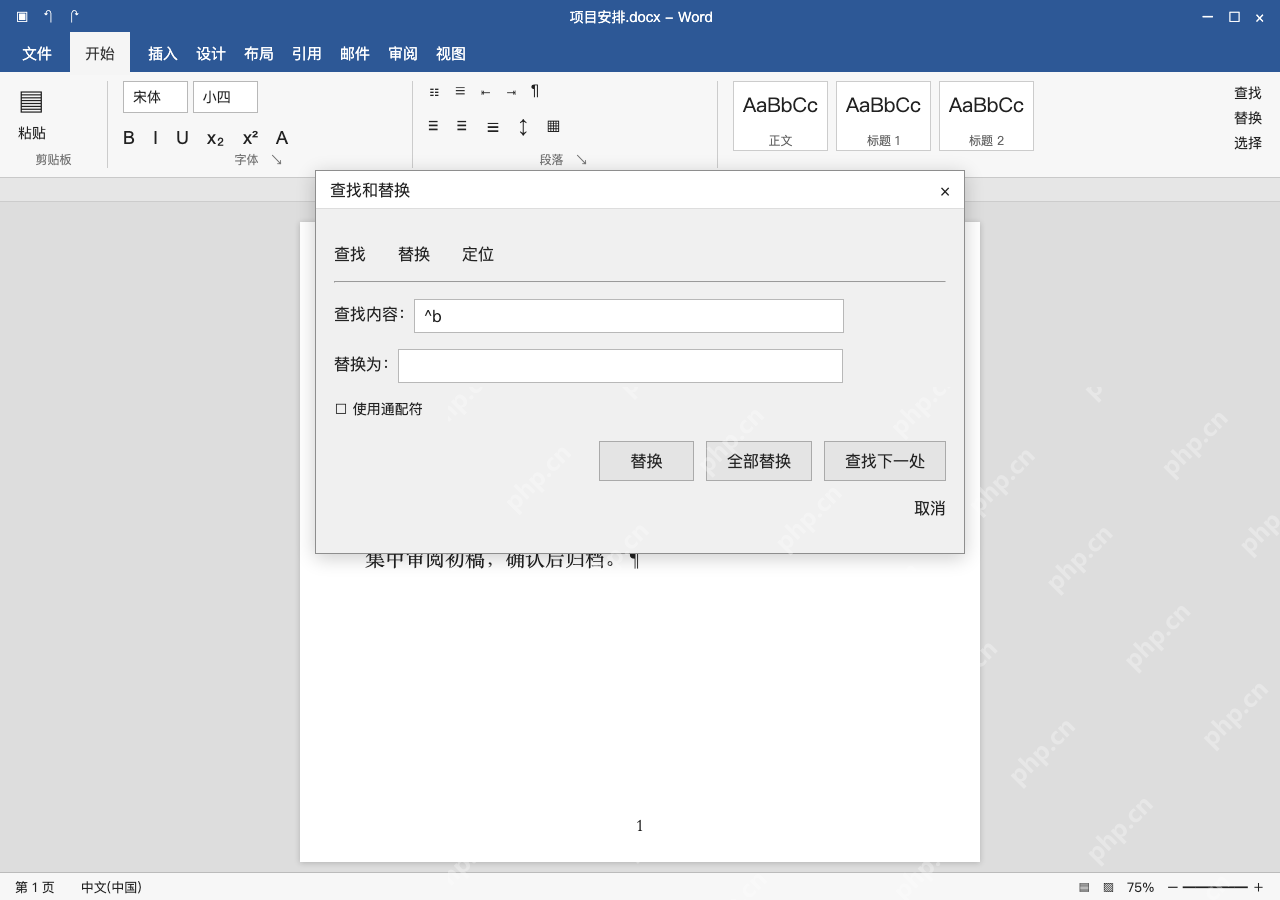Select the 查找 tab in the dialog
The height and width of the screenshot is (900, 1280).
[350, 254]
